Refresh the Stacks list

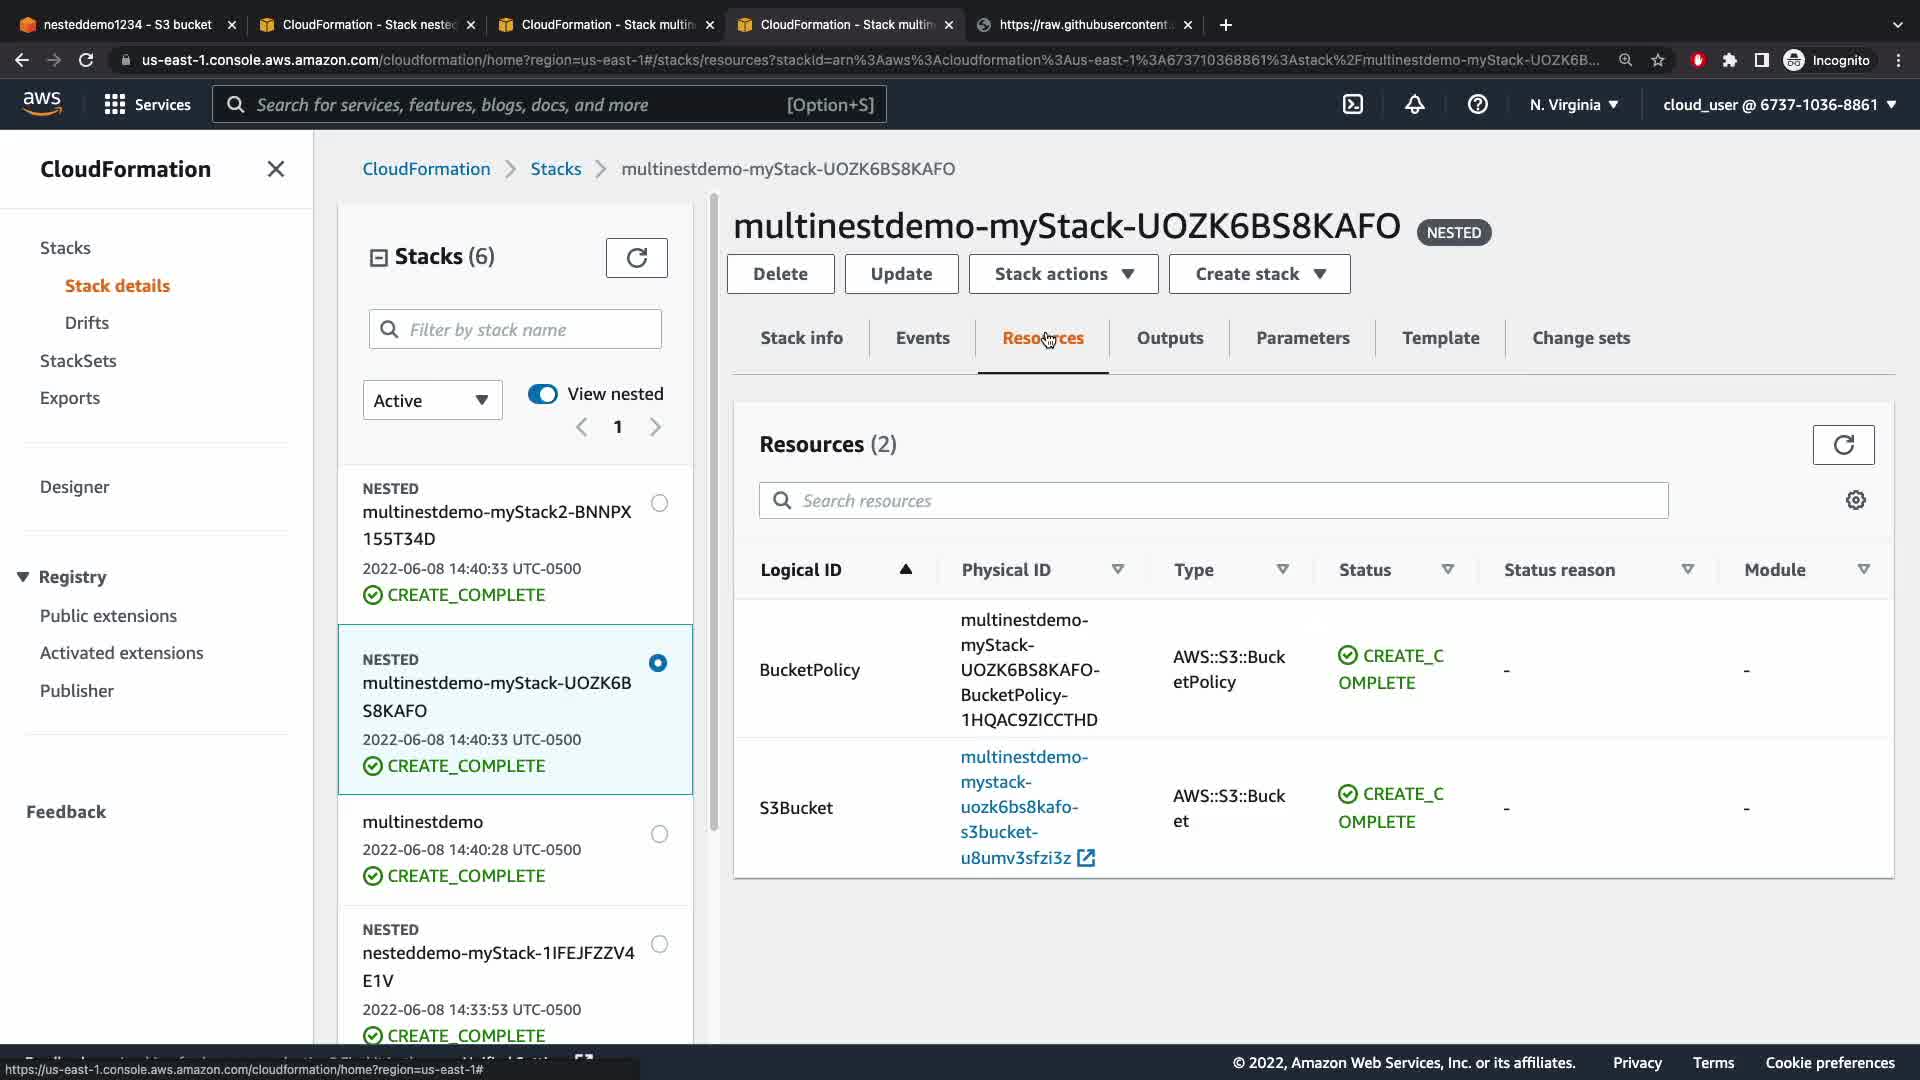tap(636, 258)
